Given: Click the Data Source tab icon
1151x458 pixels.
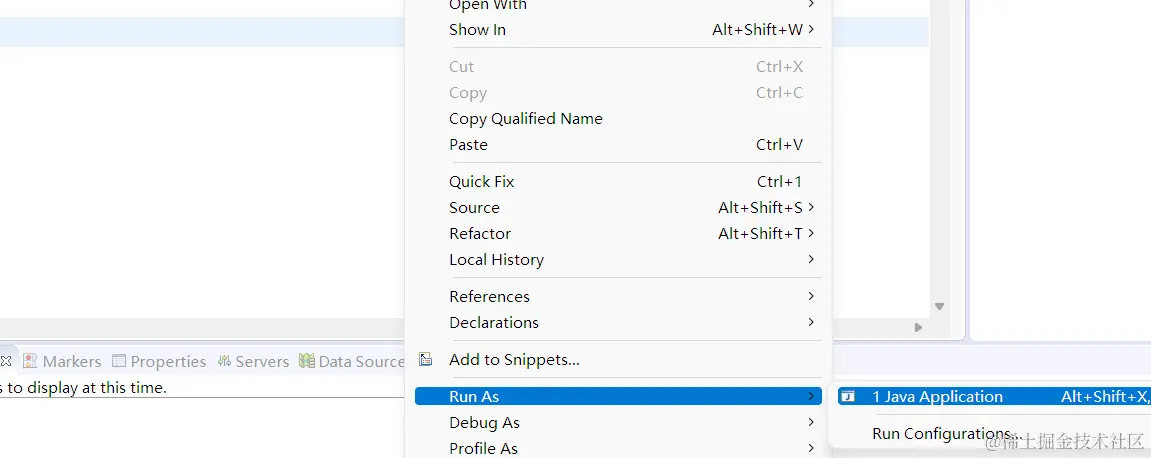Looking at the screenshot, I should click(x=307, y=360).
